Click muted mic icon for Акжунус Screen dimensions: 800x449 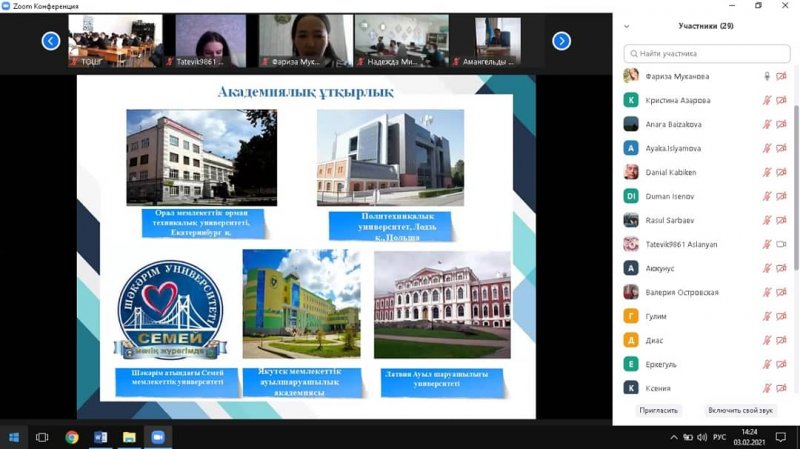(x=766, y=268)
